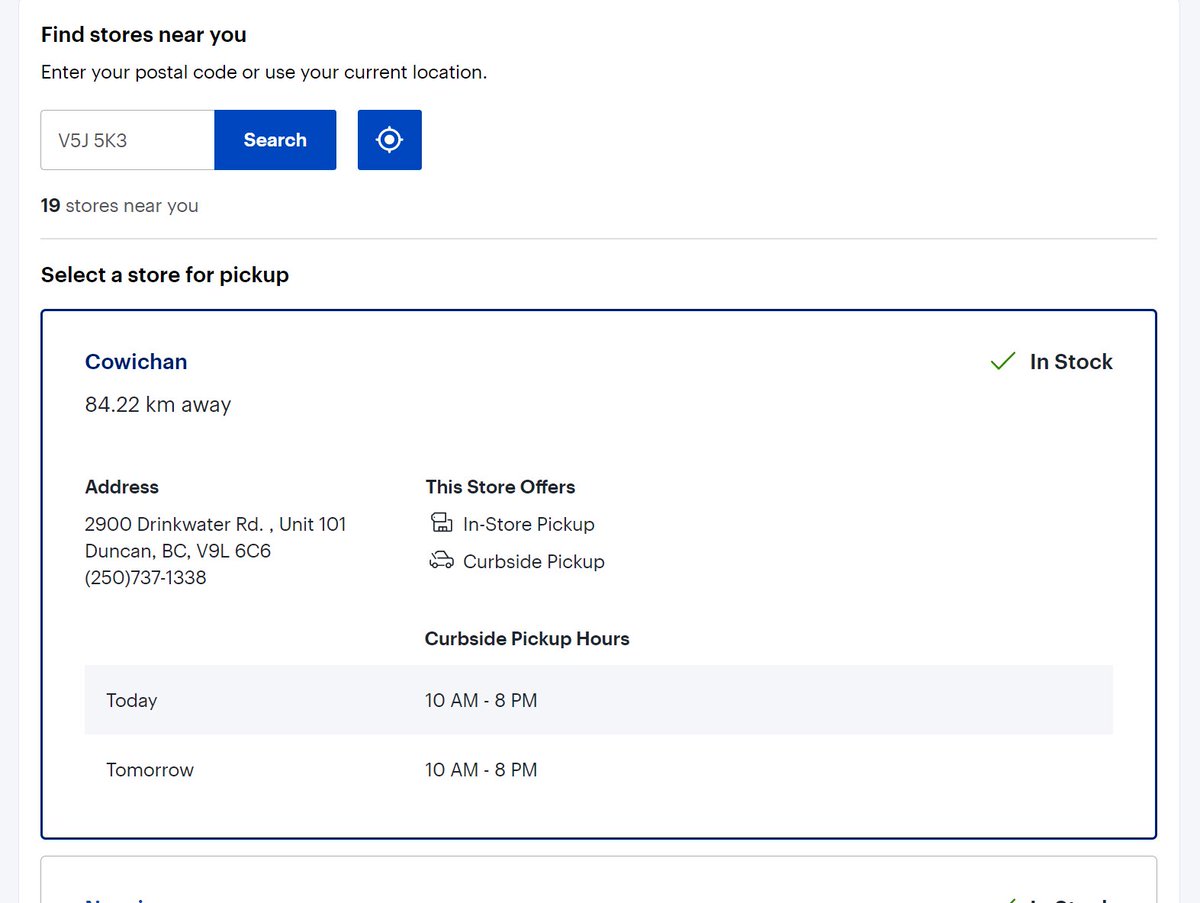Click the Curbside Pickup car icon

pos(441,561)
